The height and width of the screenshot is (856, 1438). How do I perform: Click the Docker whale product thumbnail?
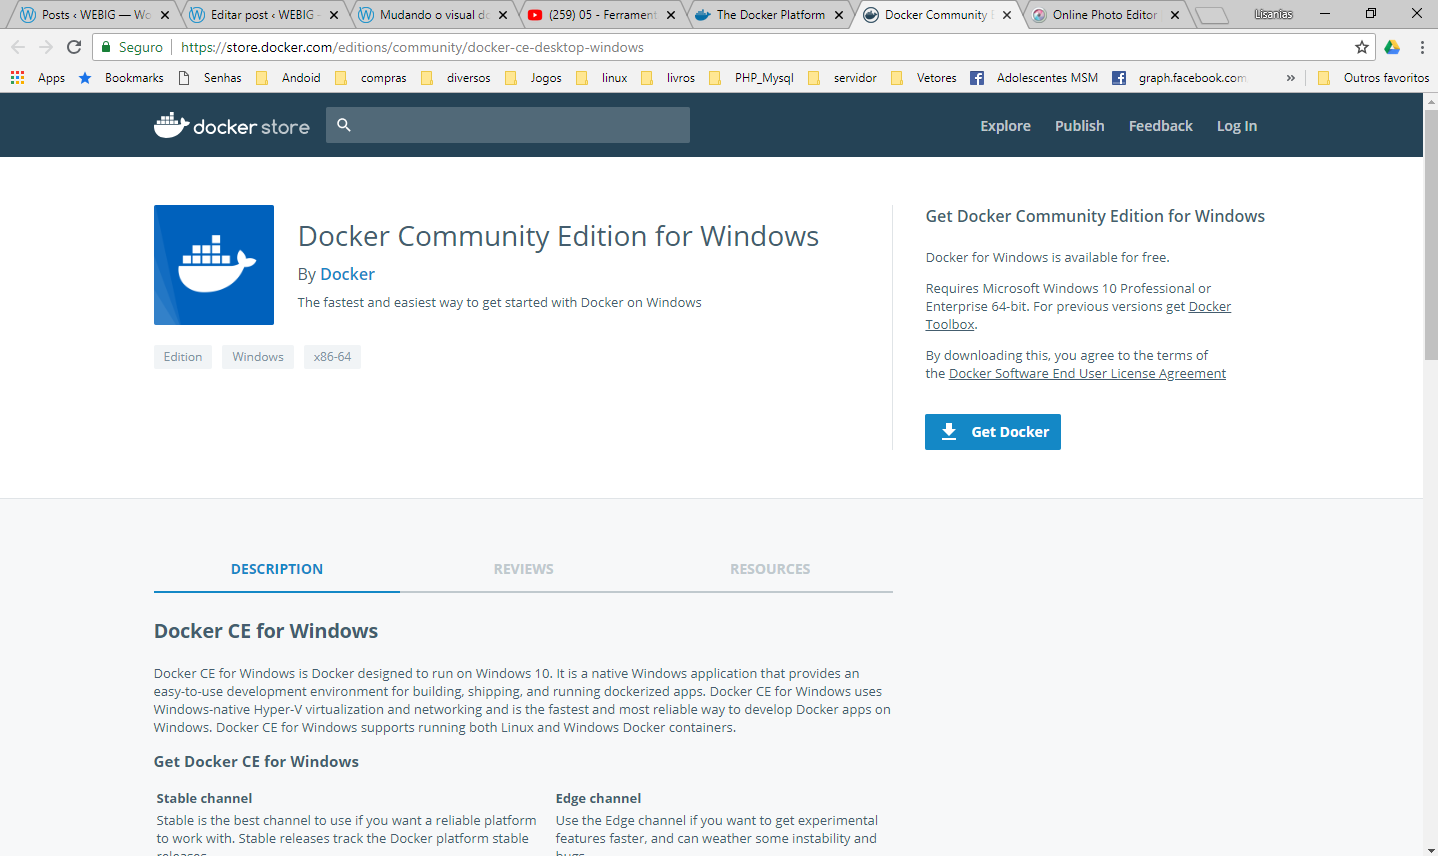click(x=214, y=265)
